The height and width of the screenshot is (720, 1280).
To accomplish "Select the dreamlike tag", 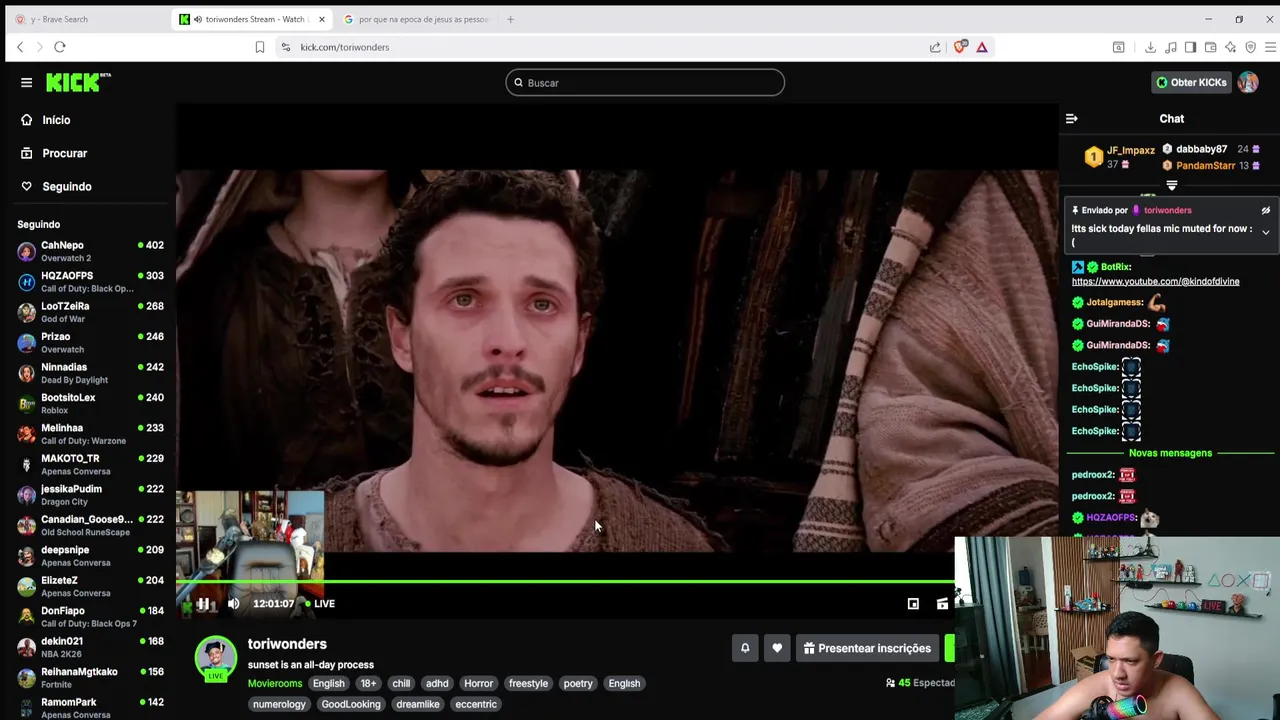I will pyautogui.click(x=418, y=704).
